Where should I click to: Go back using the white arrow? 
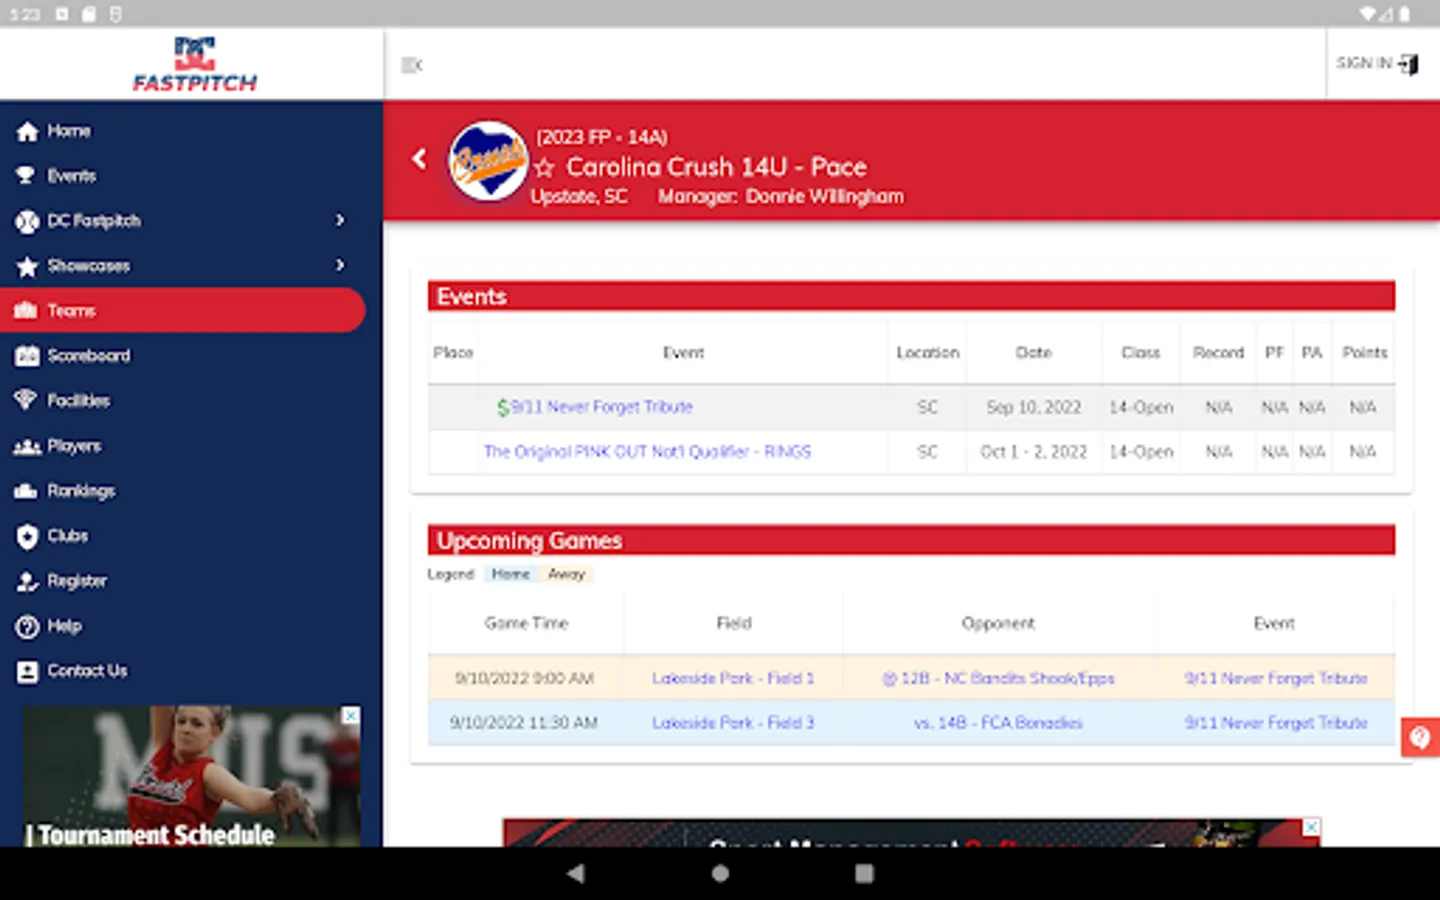(419, 158)
